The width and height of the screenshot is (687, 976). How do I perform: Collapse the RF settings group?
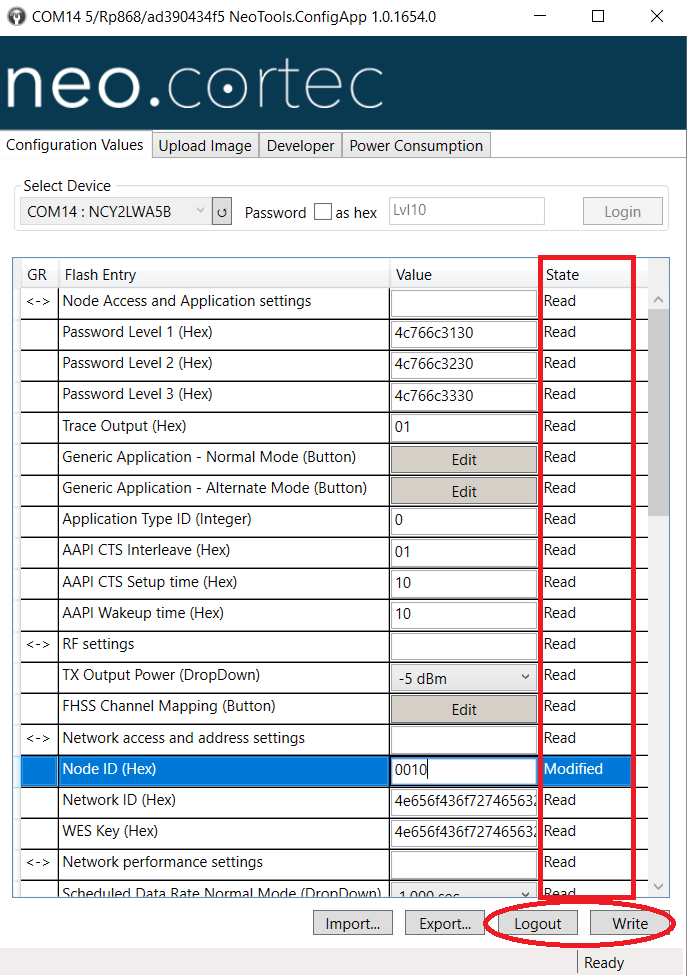coord(38,644)
